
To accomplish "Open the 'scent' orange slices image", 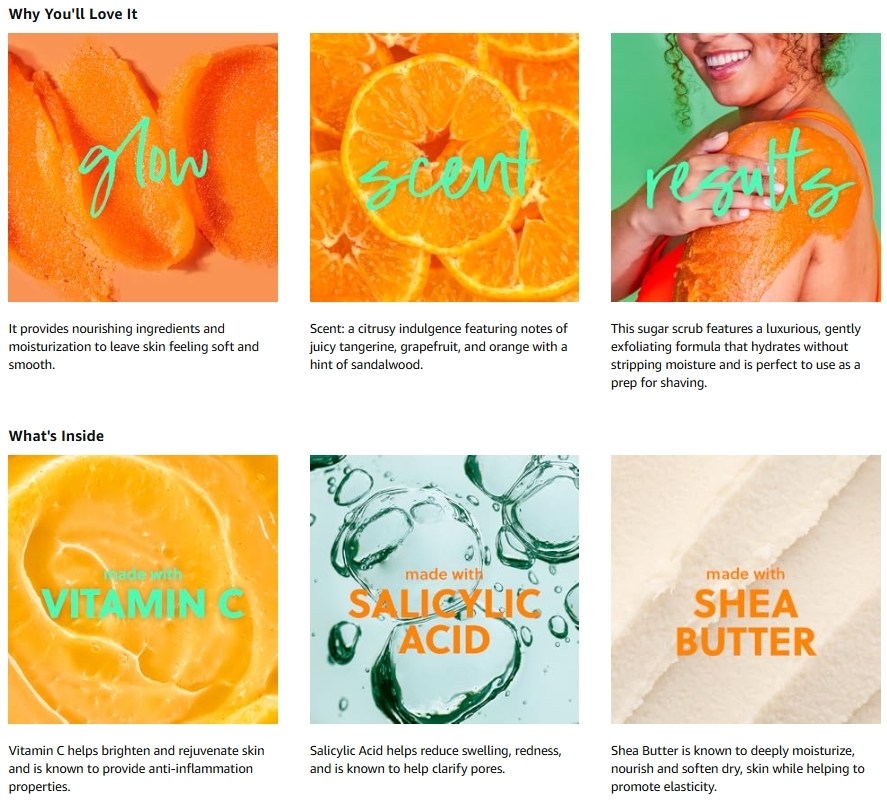I will [x=444, y=167].
